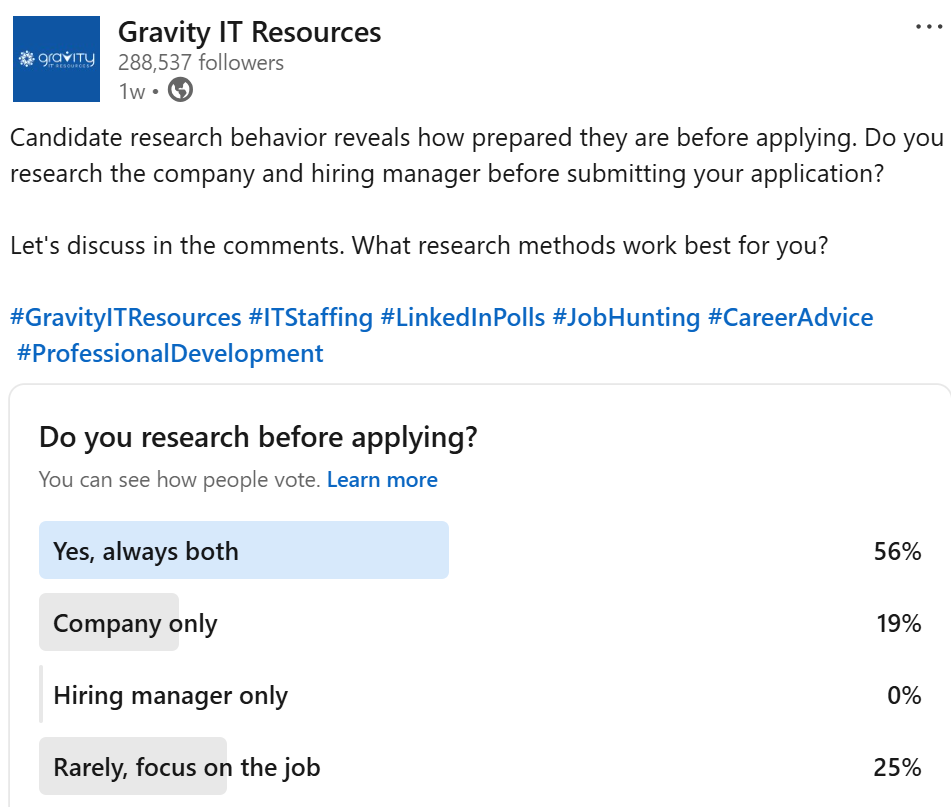The width and height of the screenshot is (951, 807).
Task: Select "Rarely, focus on the job" option
Action: pos(186,768)
